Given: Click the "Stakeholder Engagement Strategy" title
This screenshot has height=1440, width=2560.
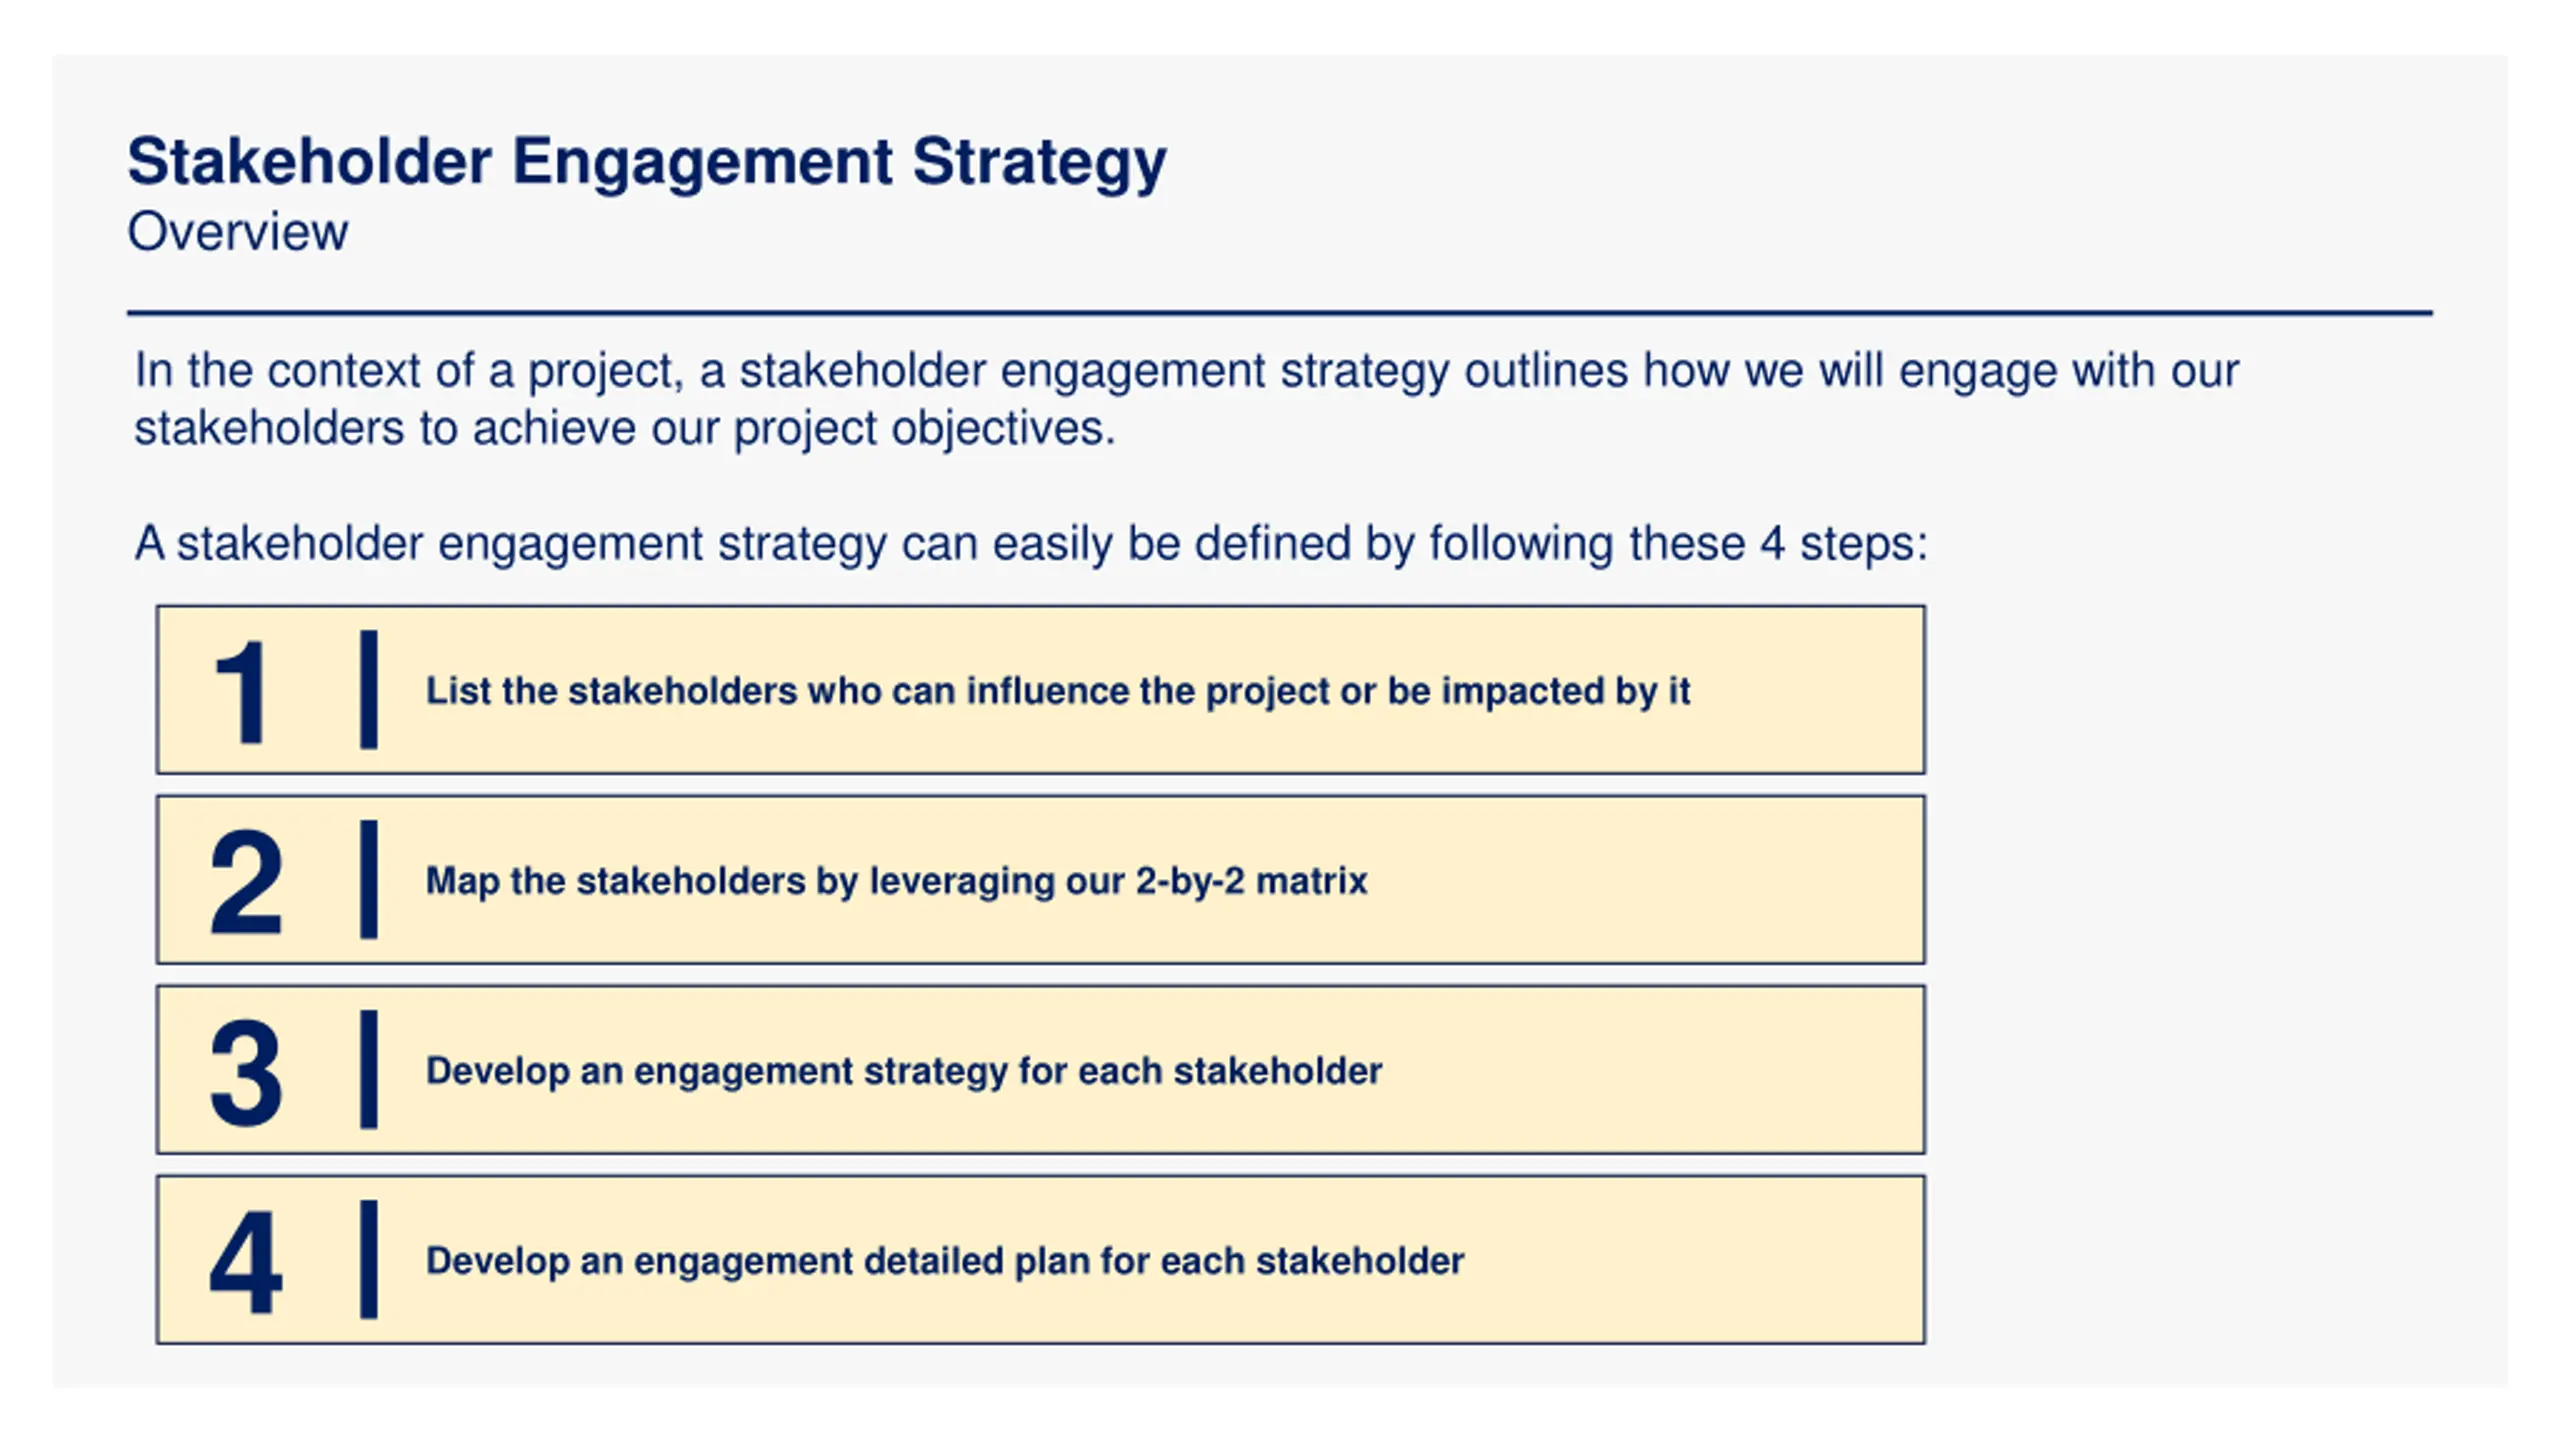Looking at the screenshot, I should click(646, 162).
